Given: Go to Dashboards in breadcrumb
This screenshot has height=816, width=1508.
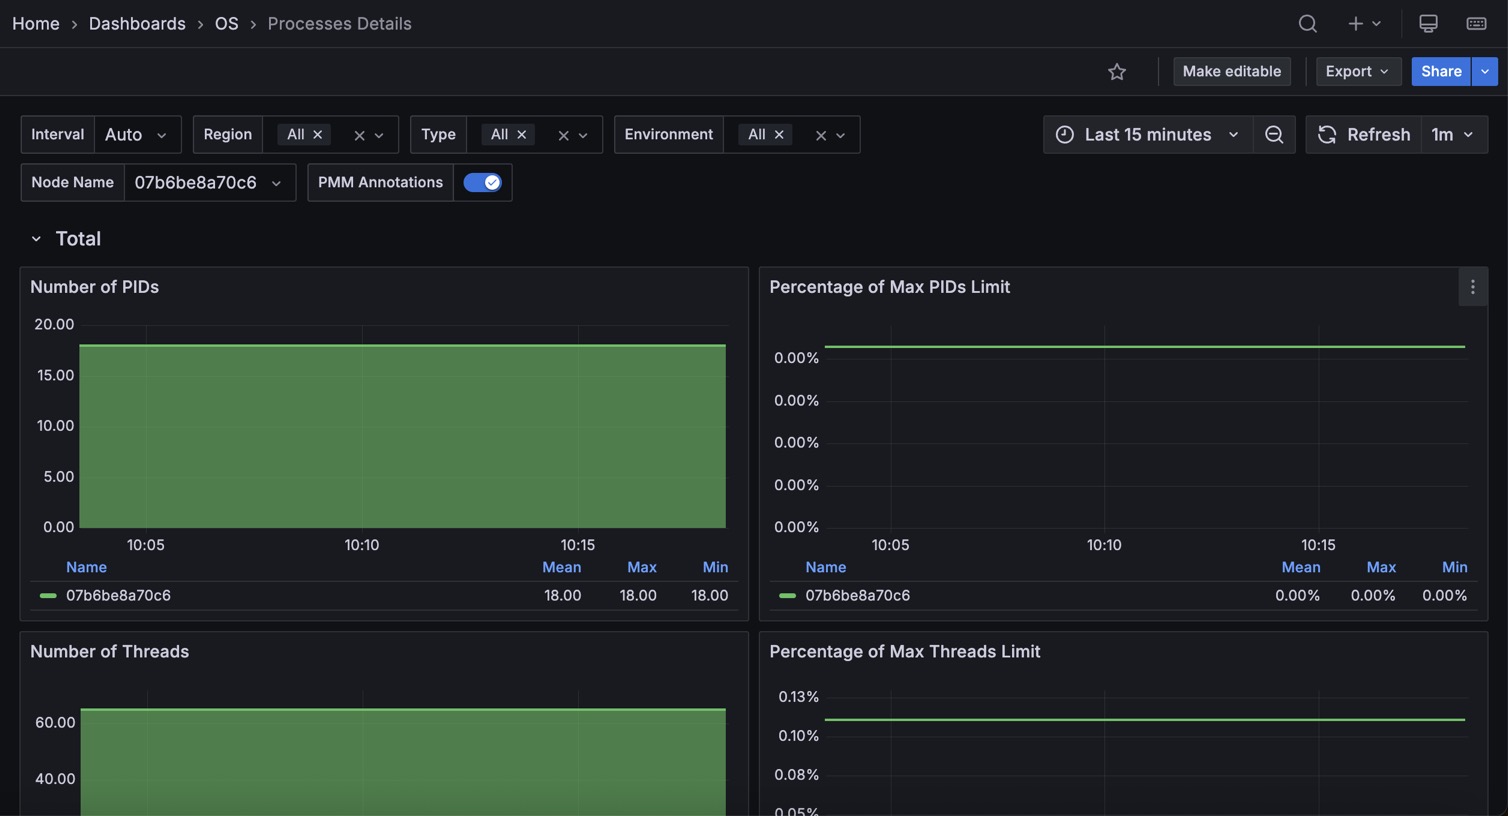Looking at the screenshot, I should [137, 23].
